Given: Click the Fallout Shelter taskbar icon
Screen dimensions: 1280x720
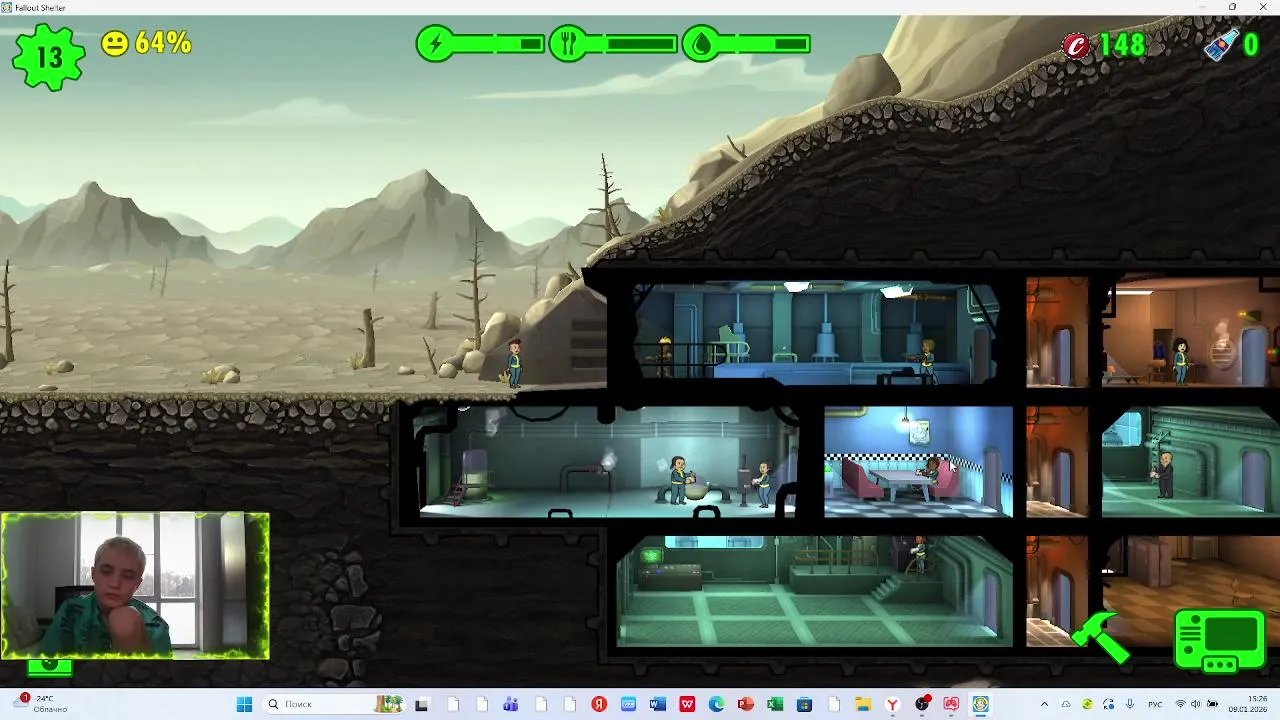Looking at the screenshot, I should point(980,704).
